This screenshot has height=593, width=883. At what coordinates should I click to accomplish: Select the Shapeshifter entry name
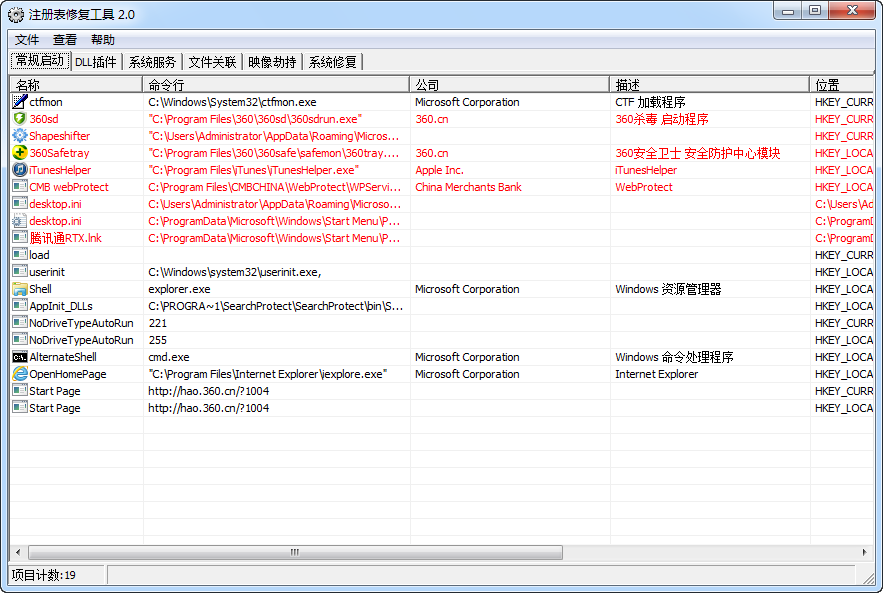point(60,136)
